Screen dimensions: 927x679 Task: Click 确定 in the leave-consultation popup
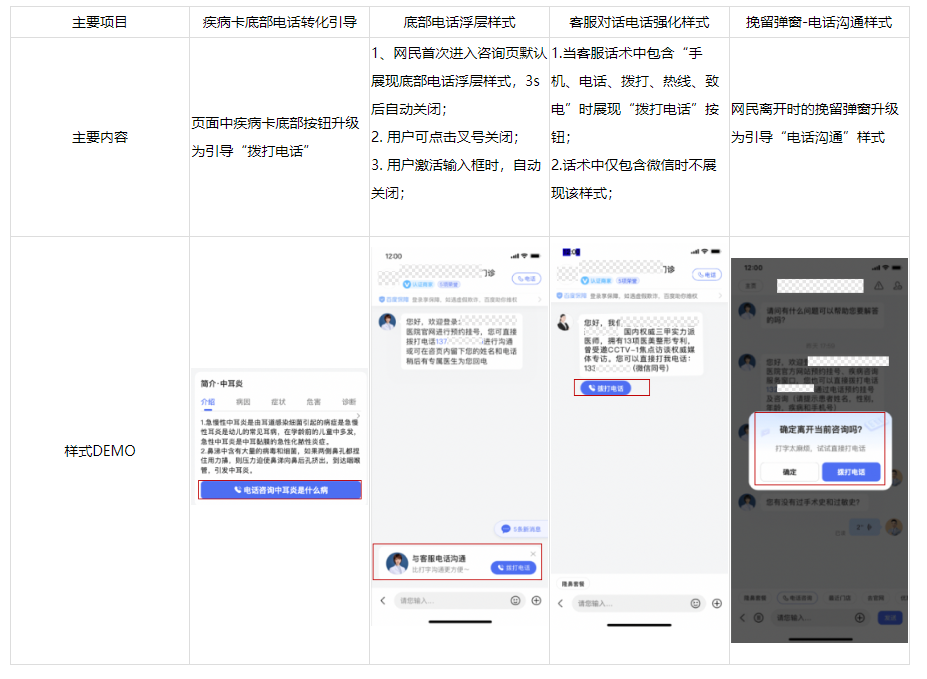point(789,471)
